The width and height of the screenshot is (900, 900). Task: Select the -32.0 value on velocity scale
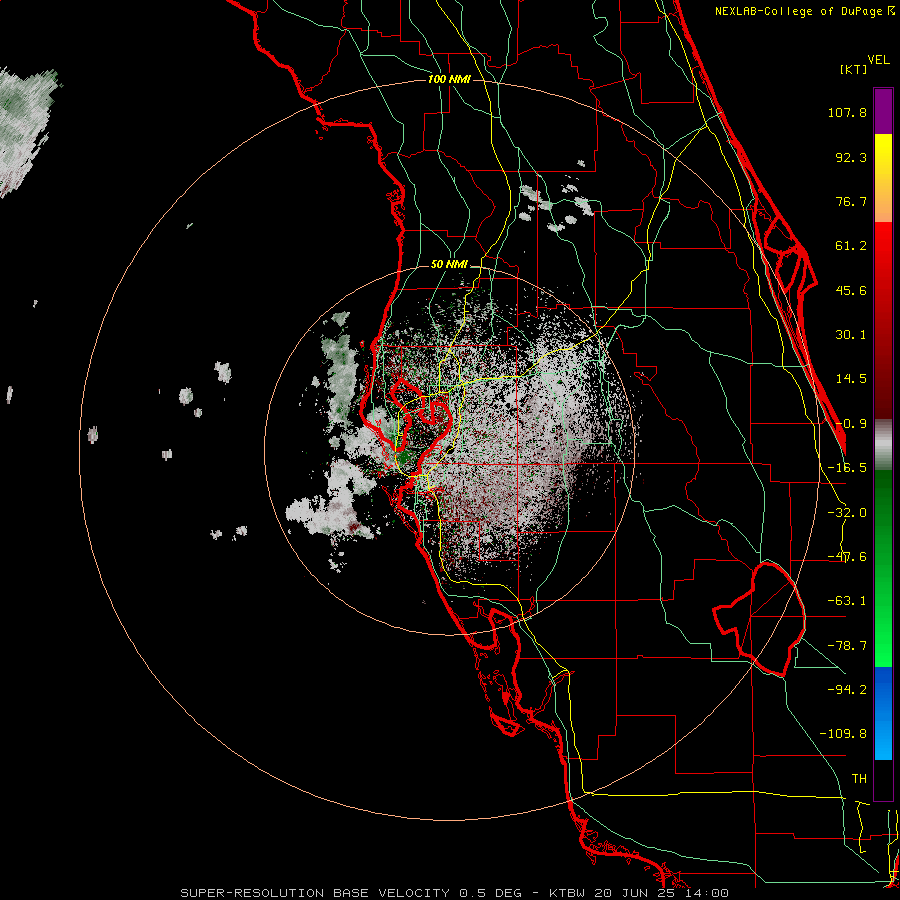point(847,513)
